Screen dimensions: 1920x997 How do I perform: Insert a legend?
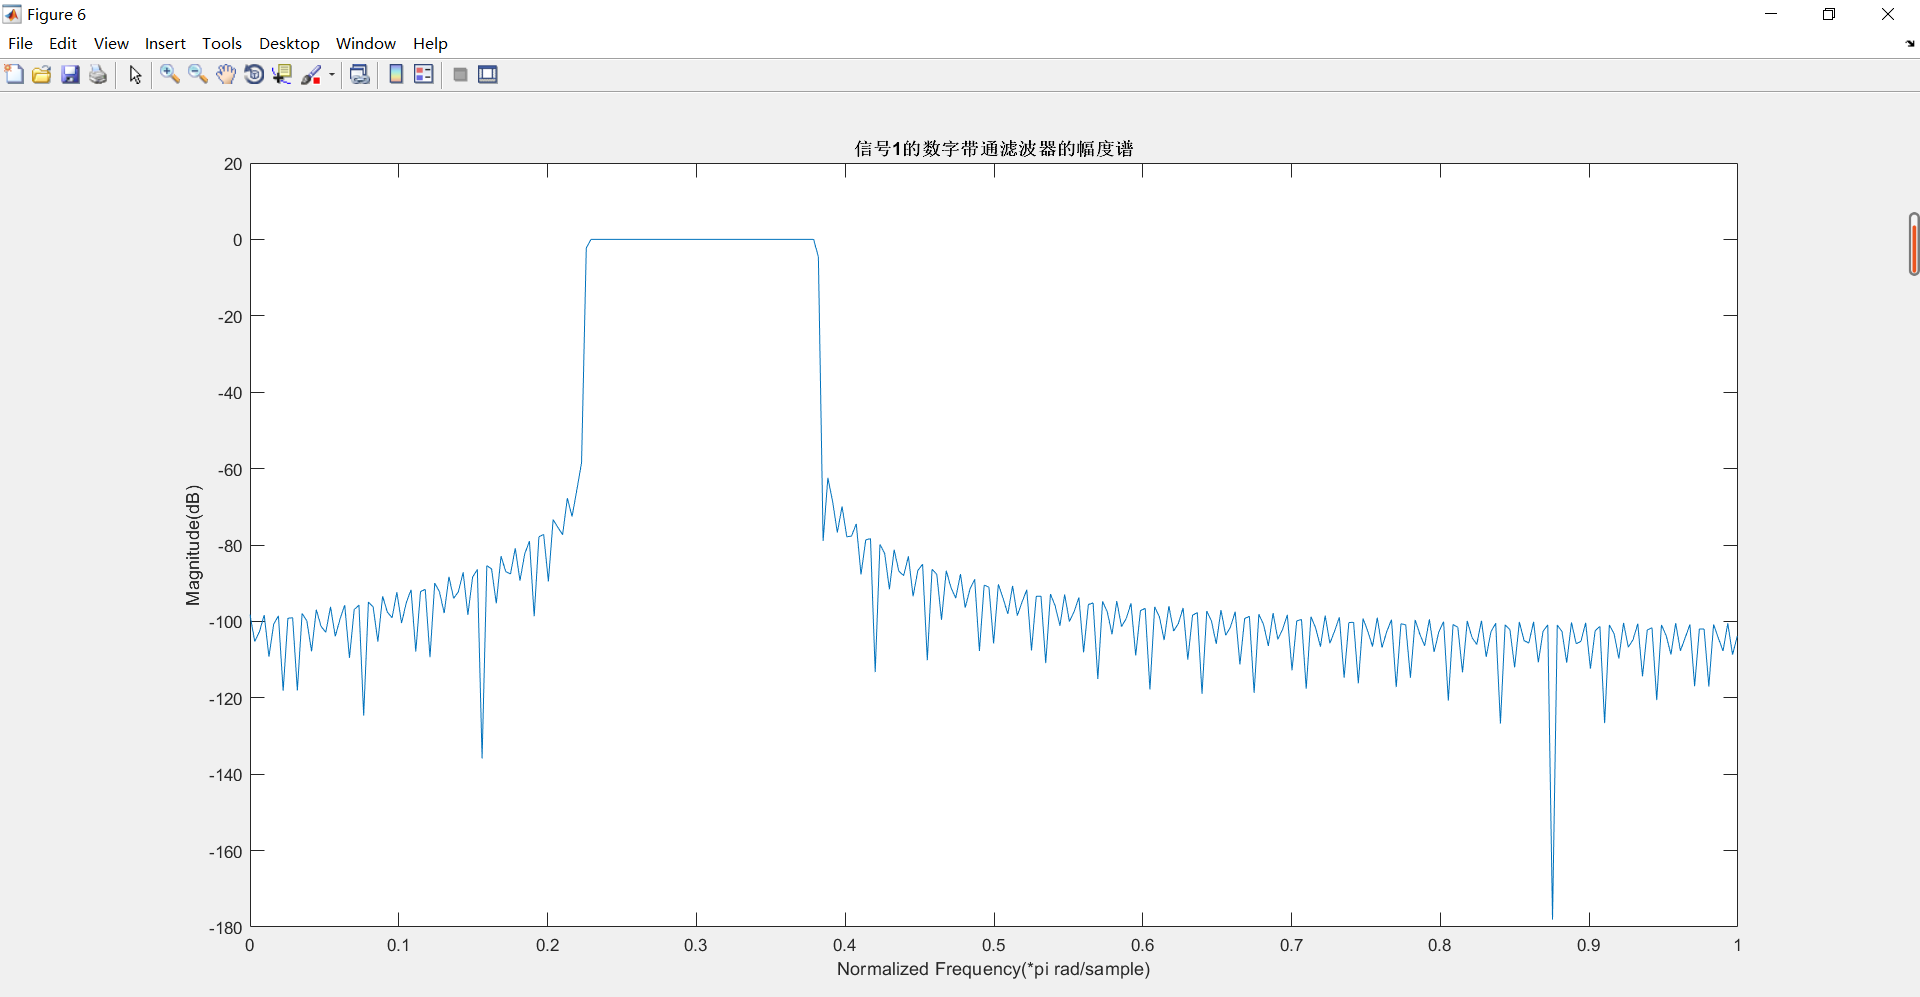pos(424,75)
